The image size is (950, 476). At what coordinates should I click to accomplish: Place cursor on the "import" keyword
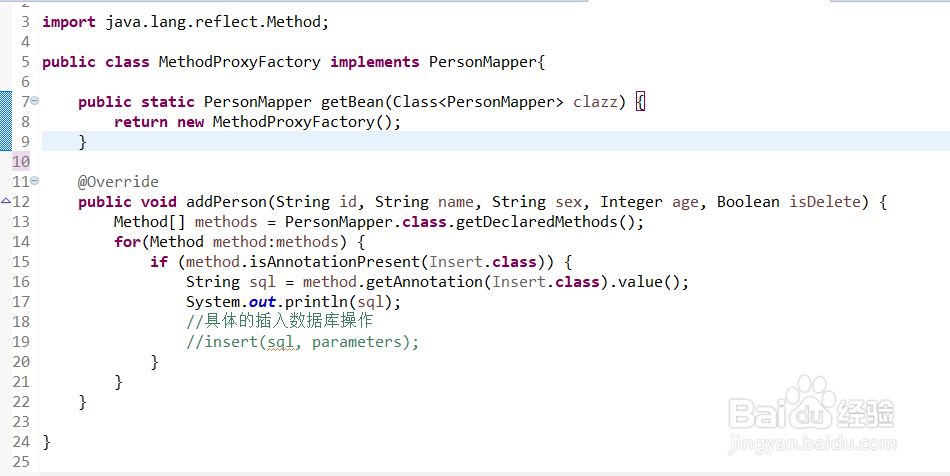click(x=69, y=22)
